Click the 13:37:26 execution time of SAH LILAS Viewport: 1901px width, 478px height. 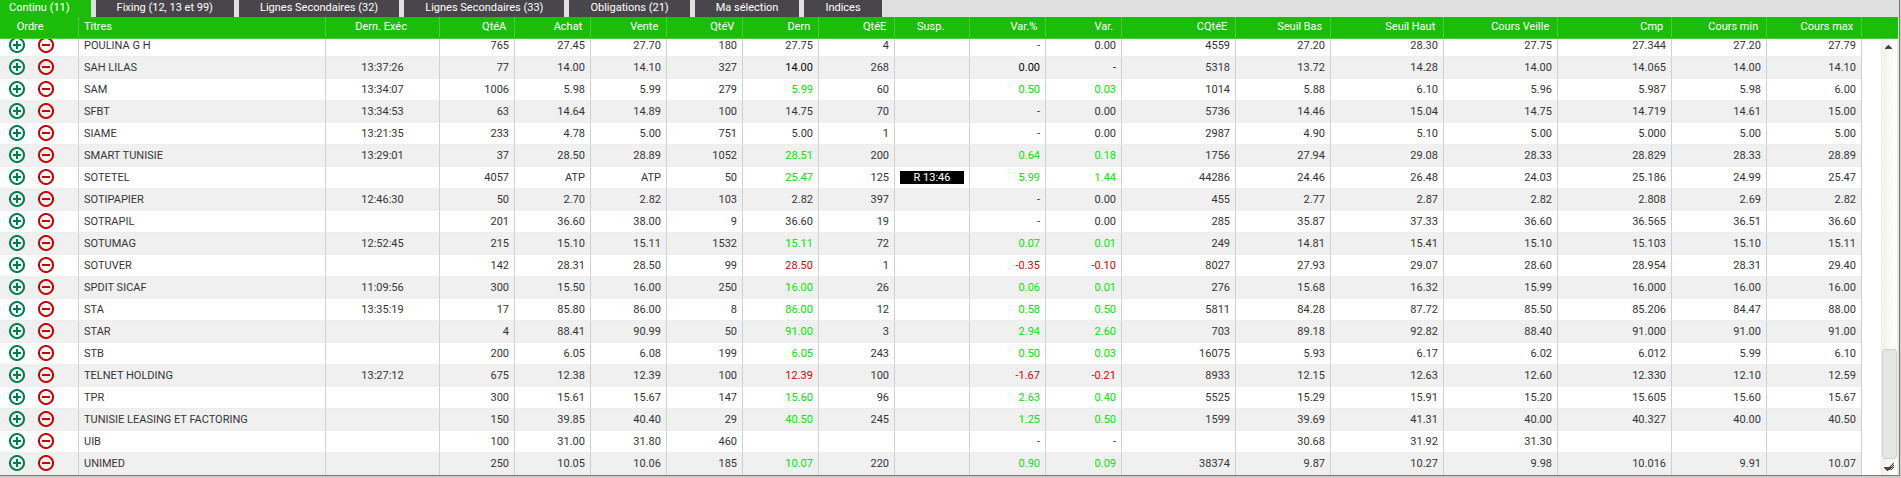pos(382,67)
